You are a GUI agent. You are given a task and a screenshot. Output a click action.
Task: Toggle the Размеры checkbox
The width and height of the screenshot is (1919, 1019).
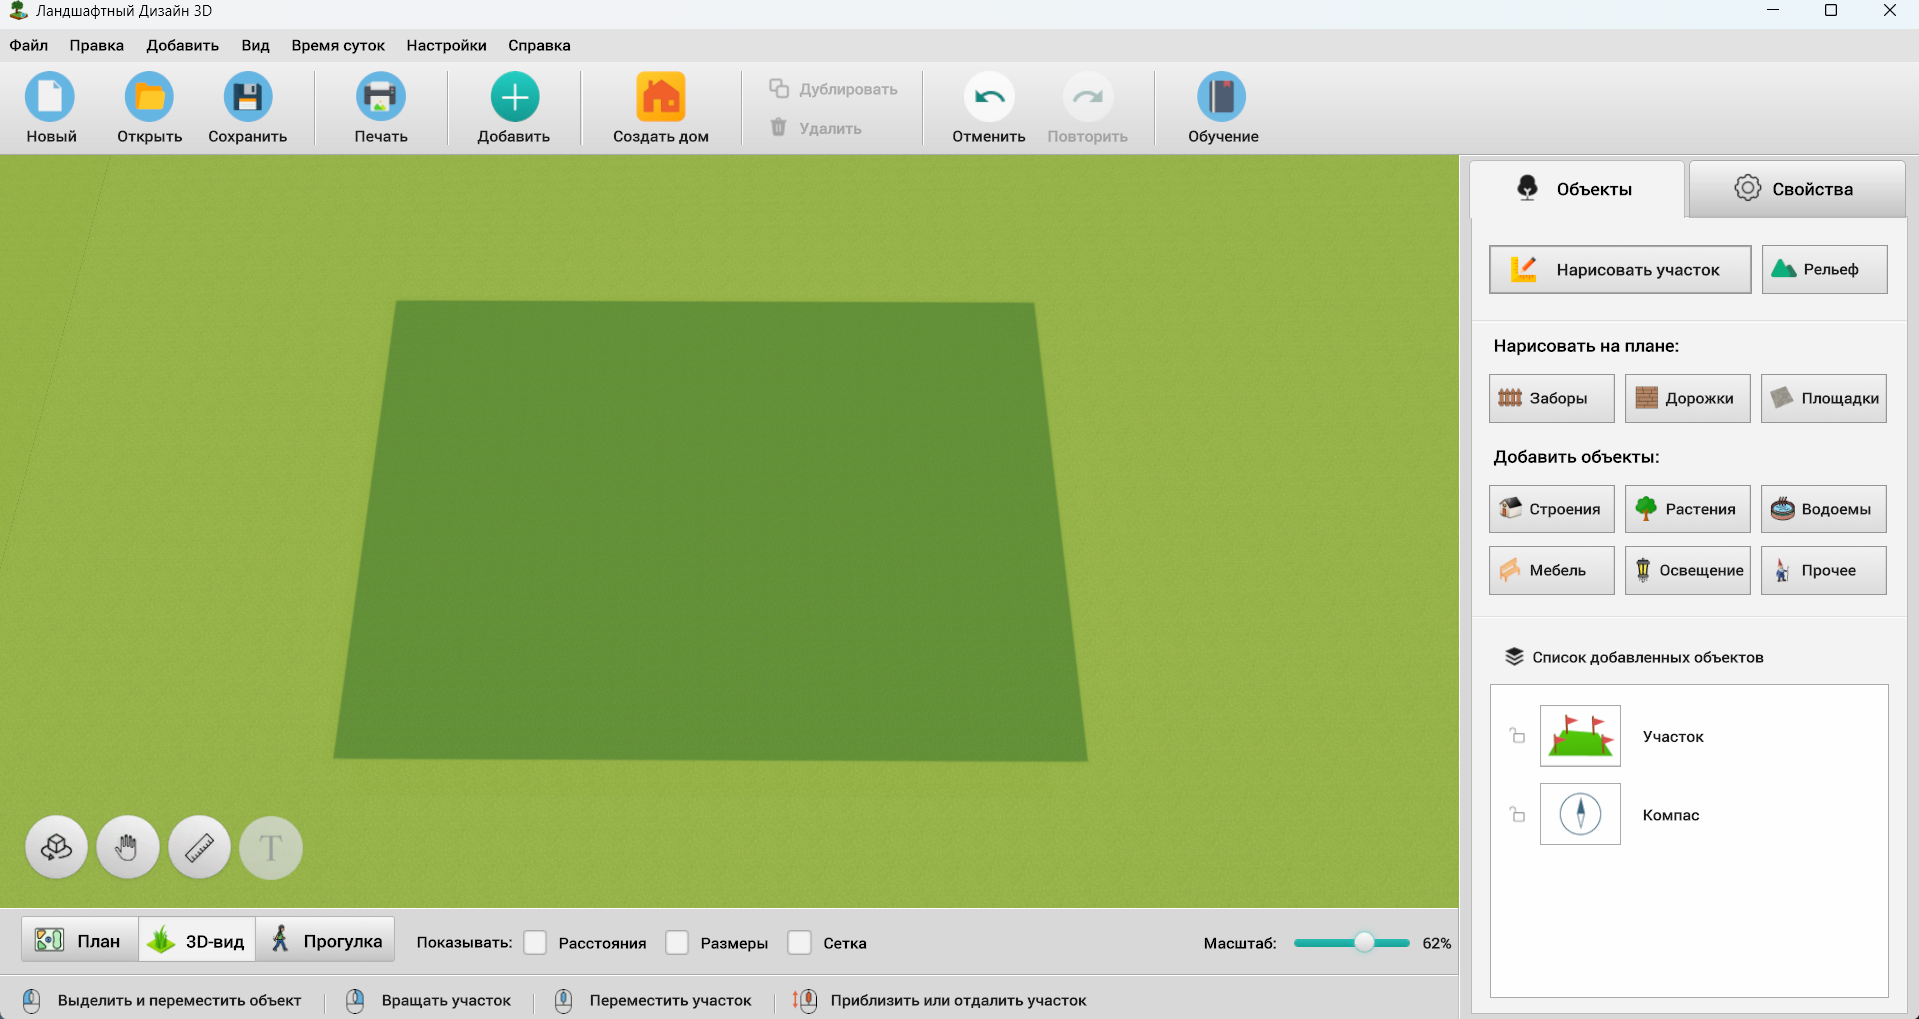[x=678, y=943]
